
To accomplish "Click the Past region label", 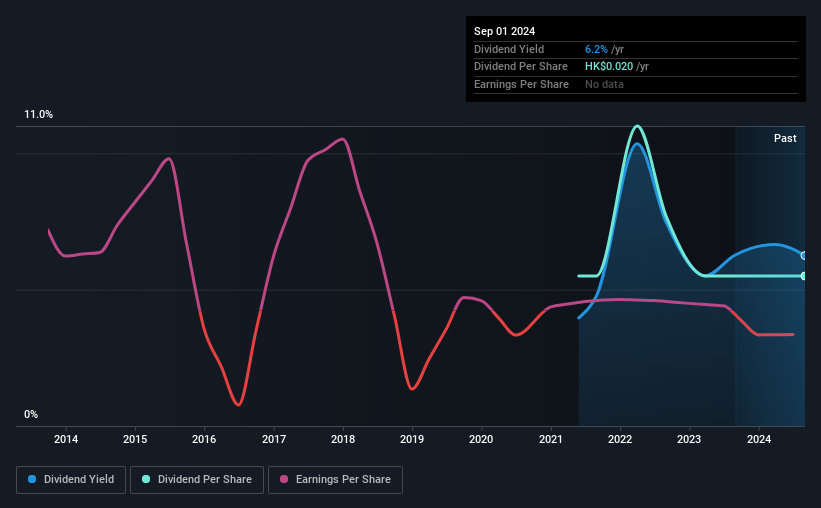I will [785, 138].
